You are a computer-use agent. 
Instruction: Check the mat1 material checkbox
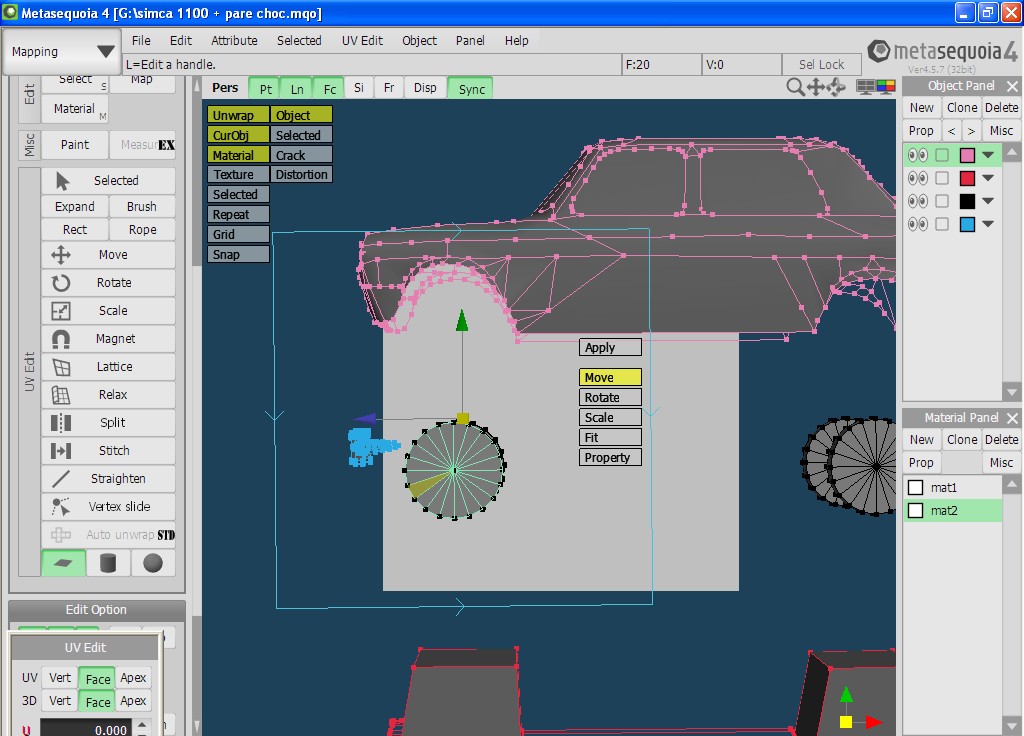click(915, 487)
